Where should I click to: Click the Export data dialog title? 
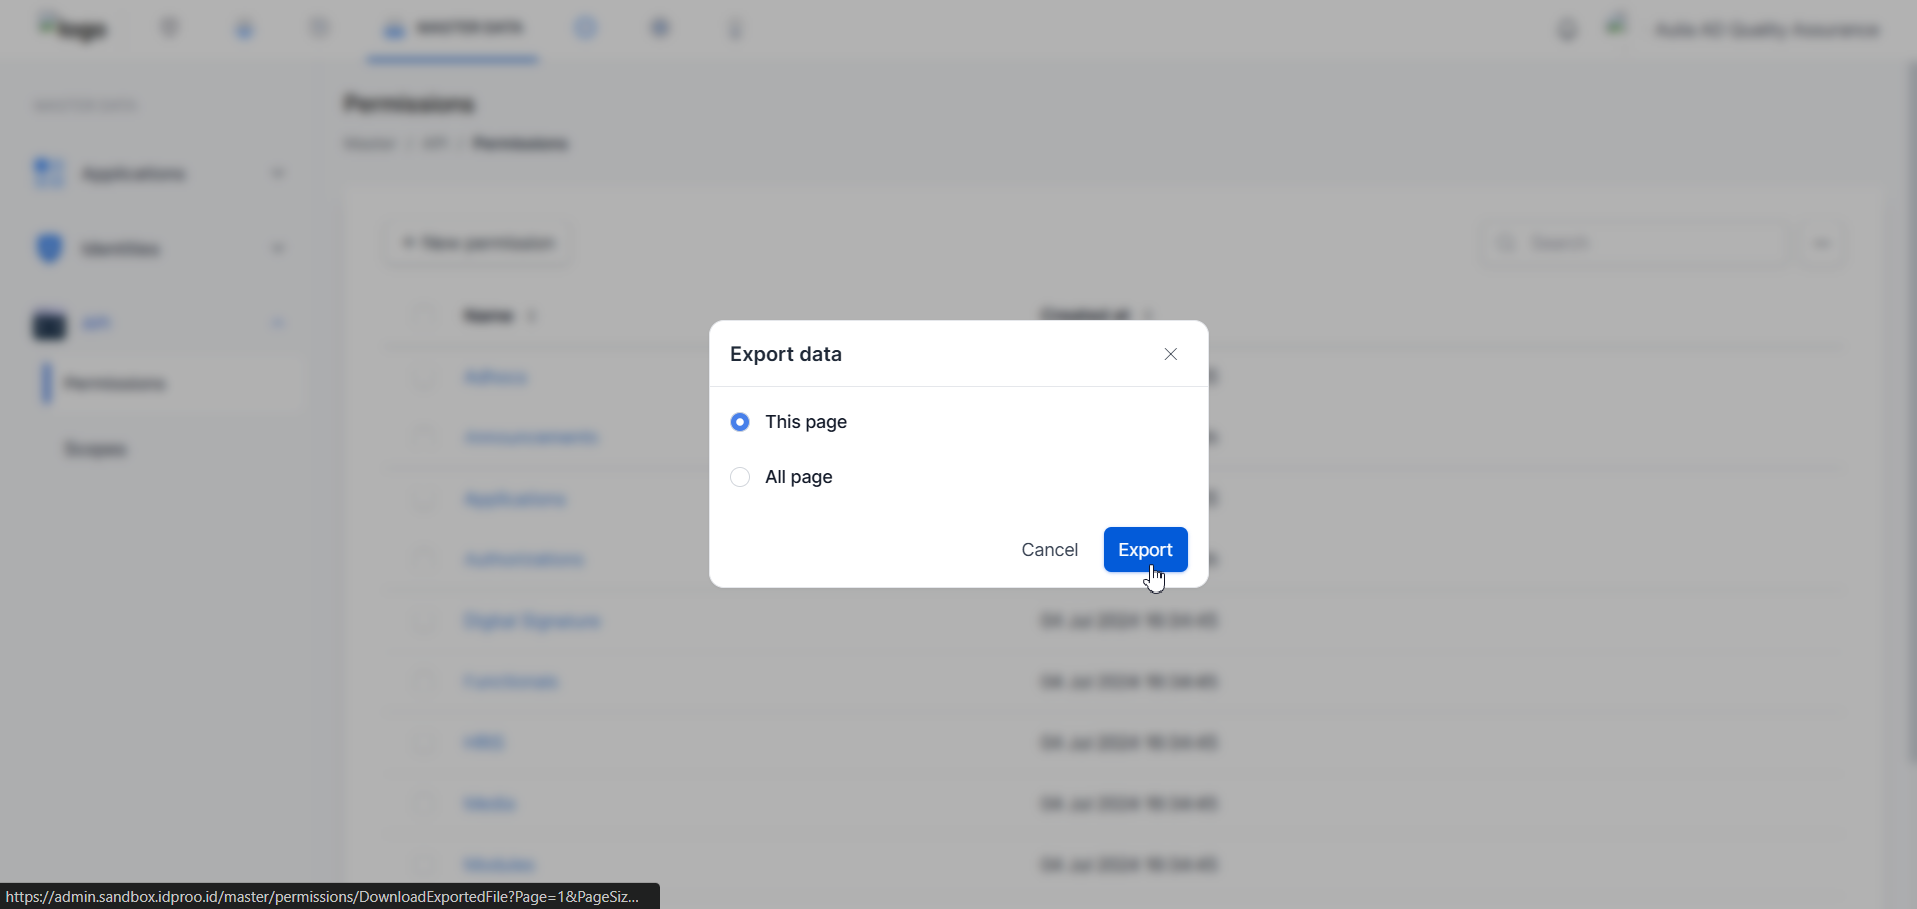786,354
